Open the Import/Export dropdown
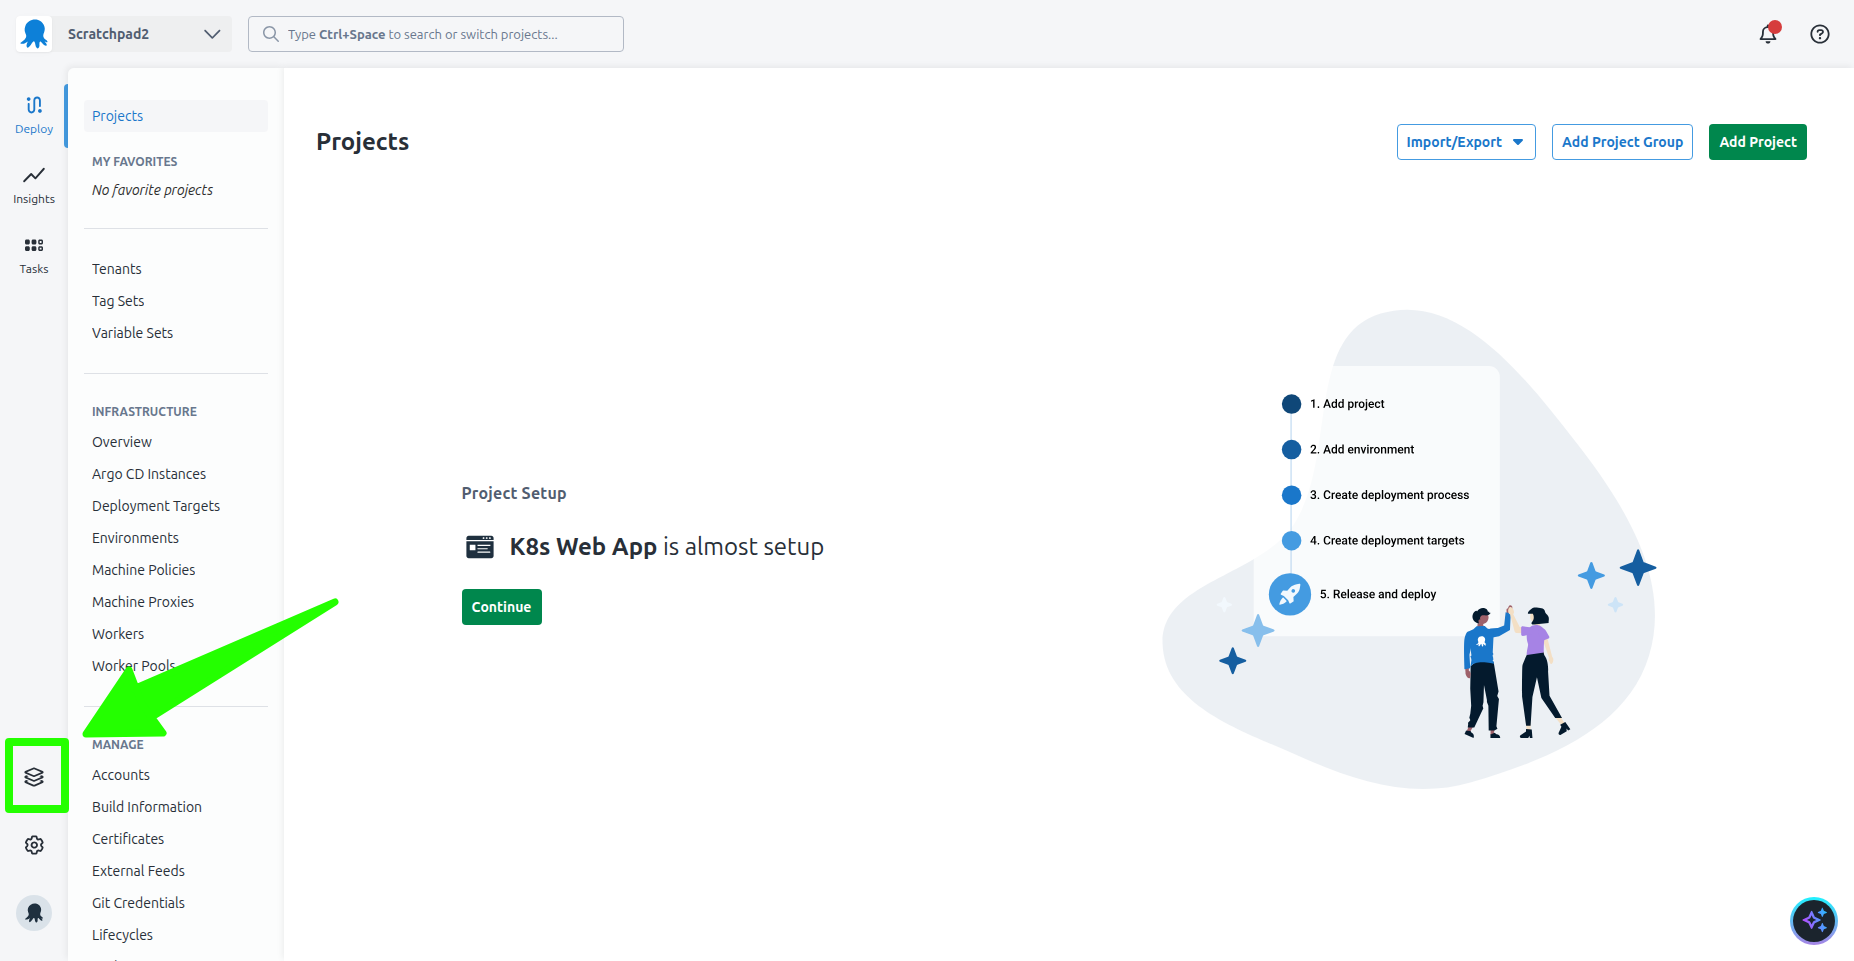The height and width of the screenshot is (961, 1854). point(1465,142)
